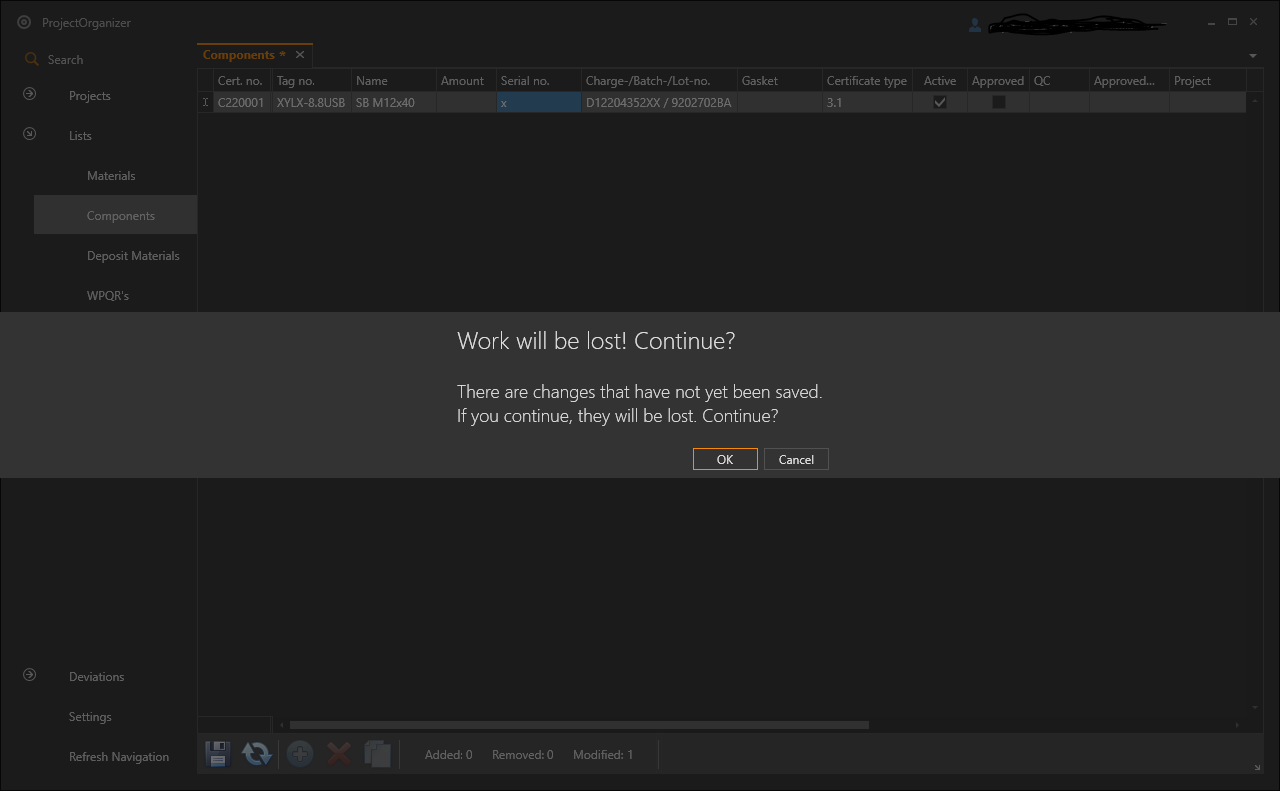
Task: Select the Serial no. cell containing x
Action: pyautogui.click(x=536, y=101)
